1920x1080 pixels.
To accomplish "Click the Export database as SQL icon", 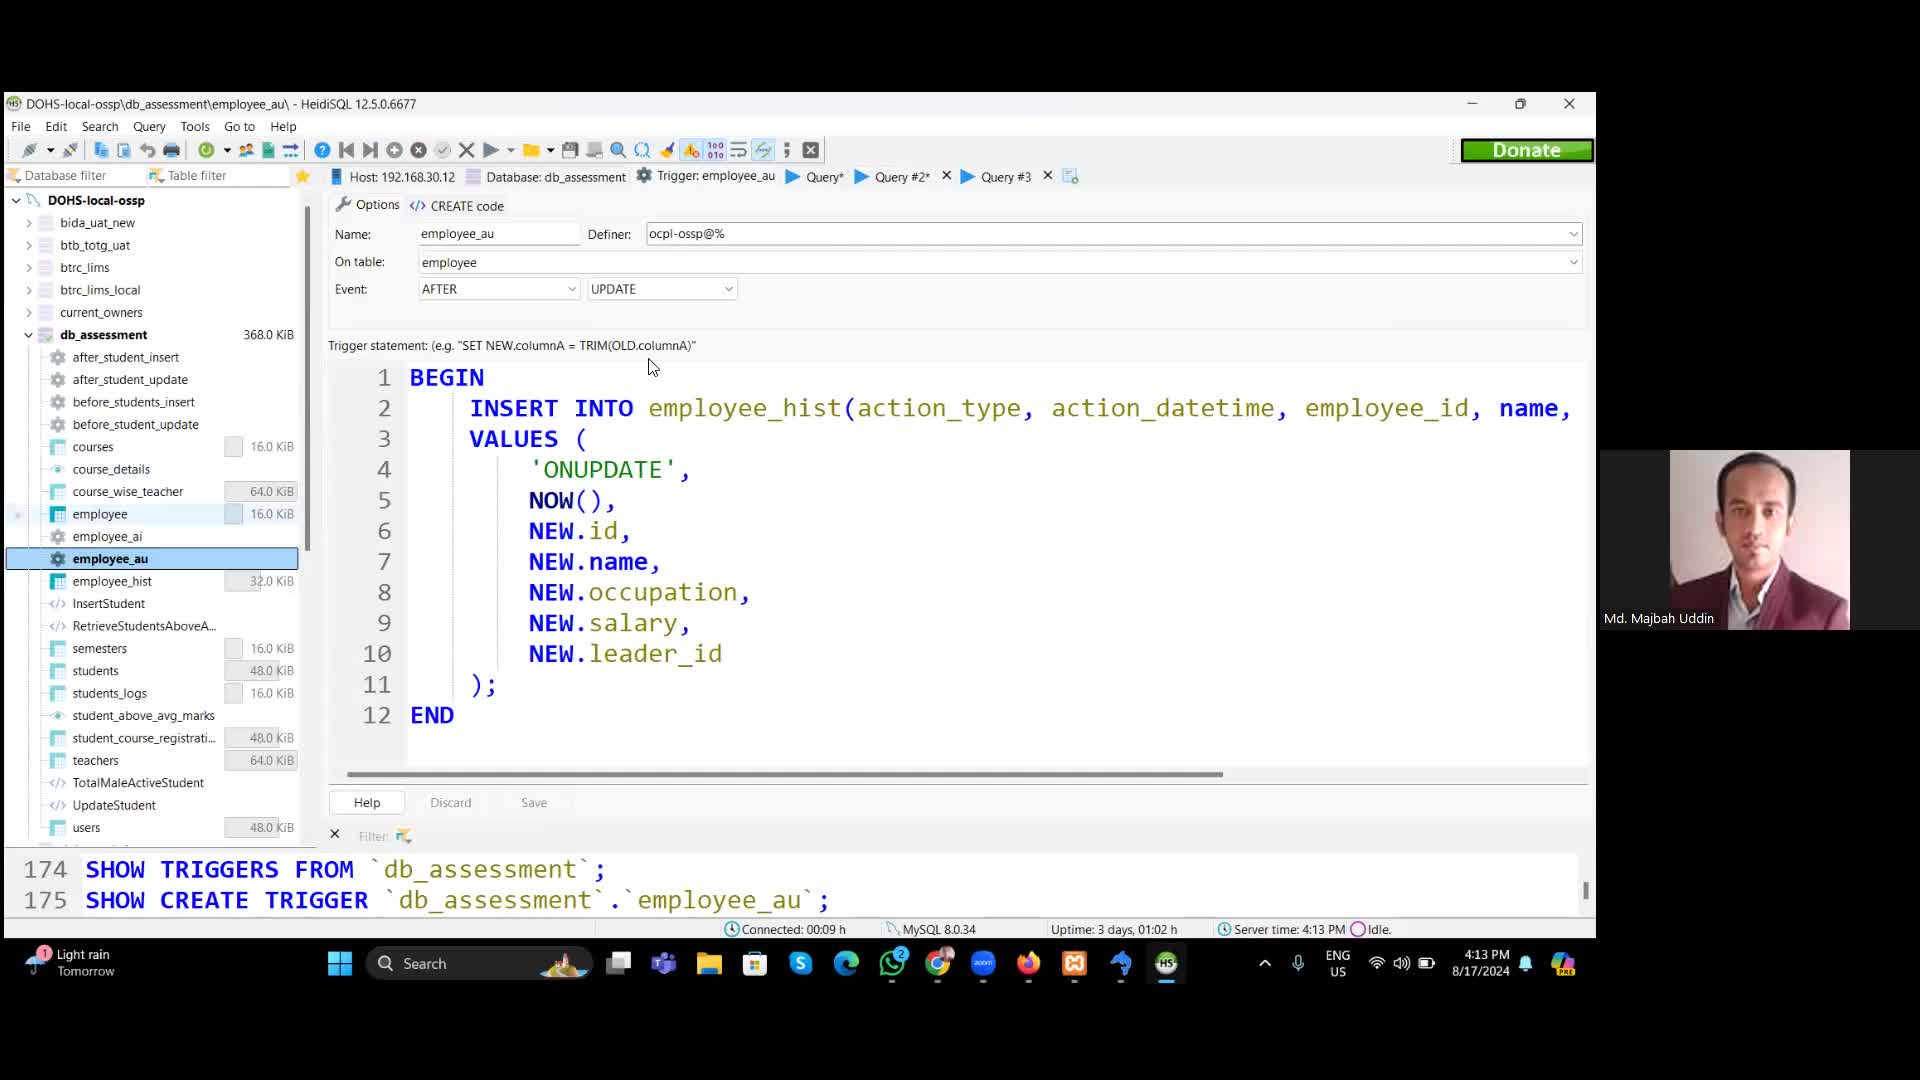I will [268, 150].
